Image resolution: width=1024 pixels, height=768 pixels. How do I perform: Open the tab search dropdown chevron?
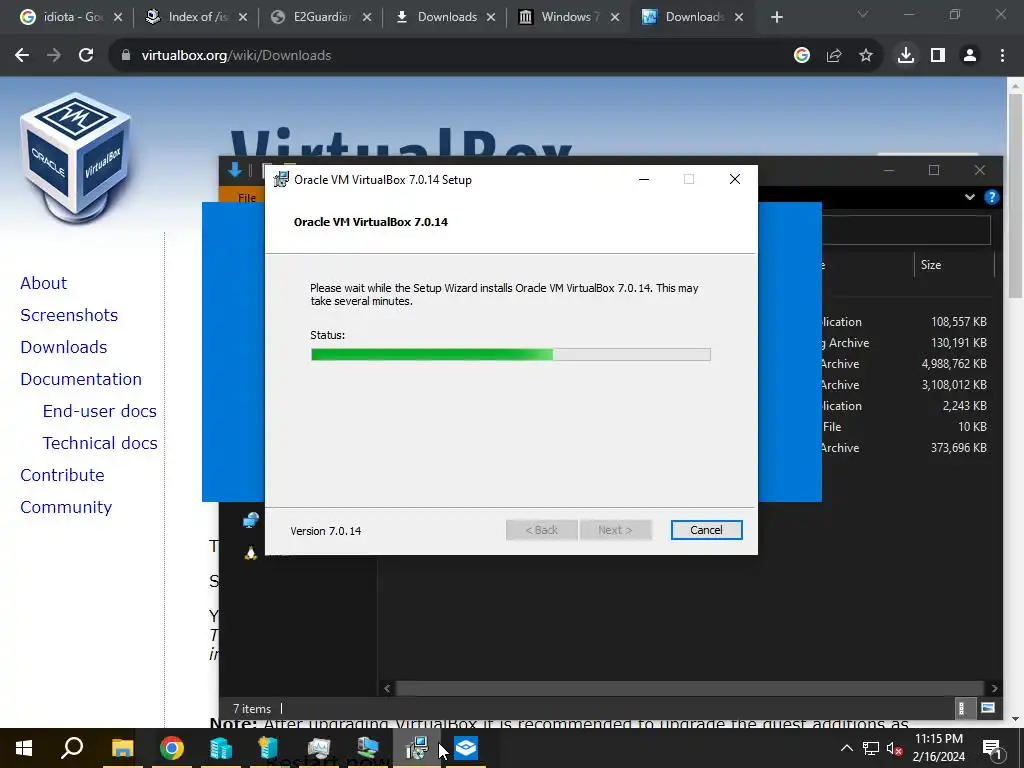(863, 14)
